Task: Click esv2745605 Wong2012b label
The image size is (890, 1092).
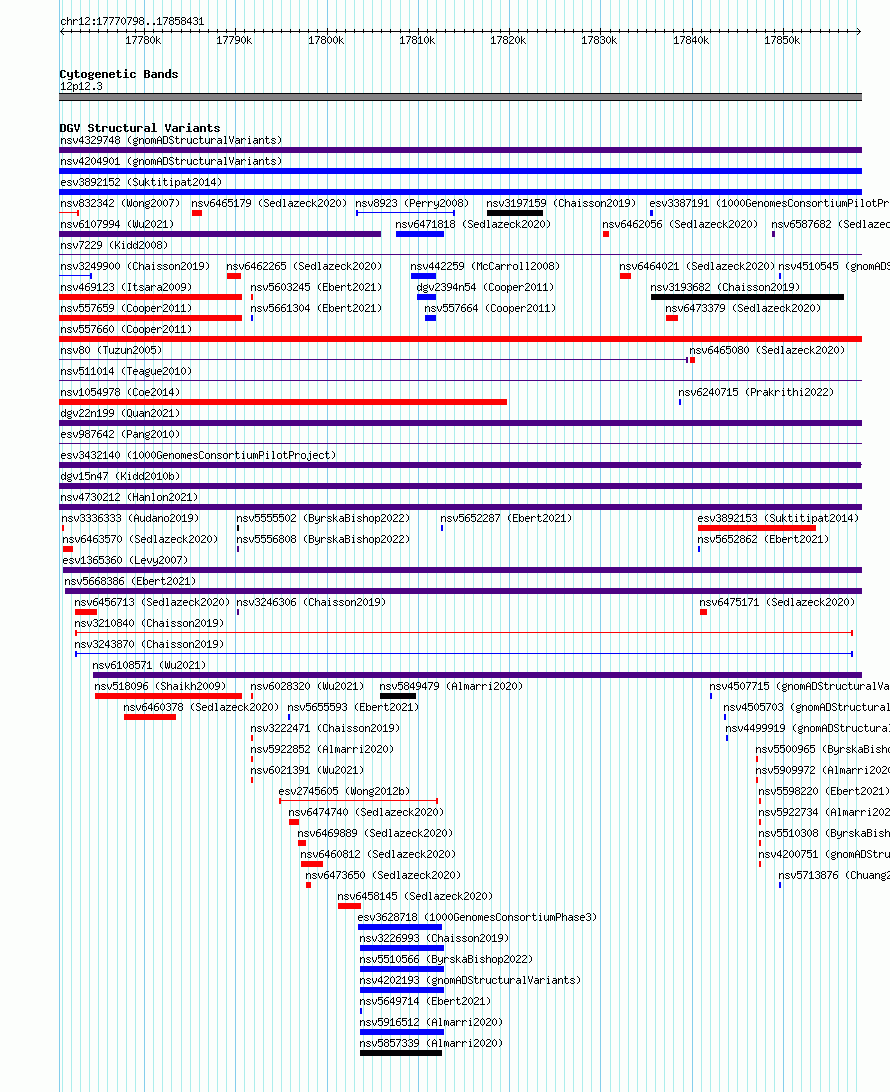Action: point(344,790)
